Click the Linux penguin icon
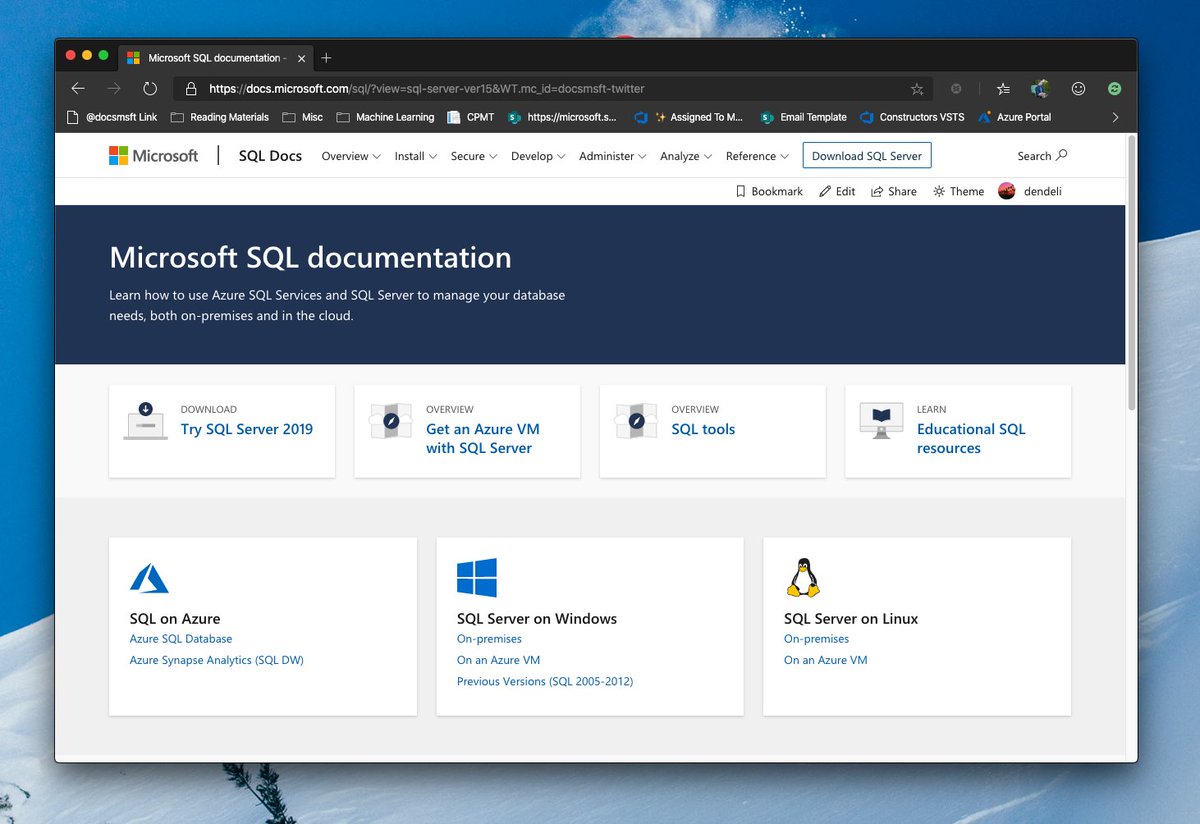Image resolution: width=1200 pixels, height=824 pixels. pyautogui.click(x=803, y=578)
